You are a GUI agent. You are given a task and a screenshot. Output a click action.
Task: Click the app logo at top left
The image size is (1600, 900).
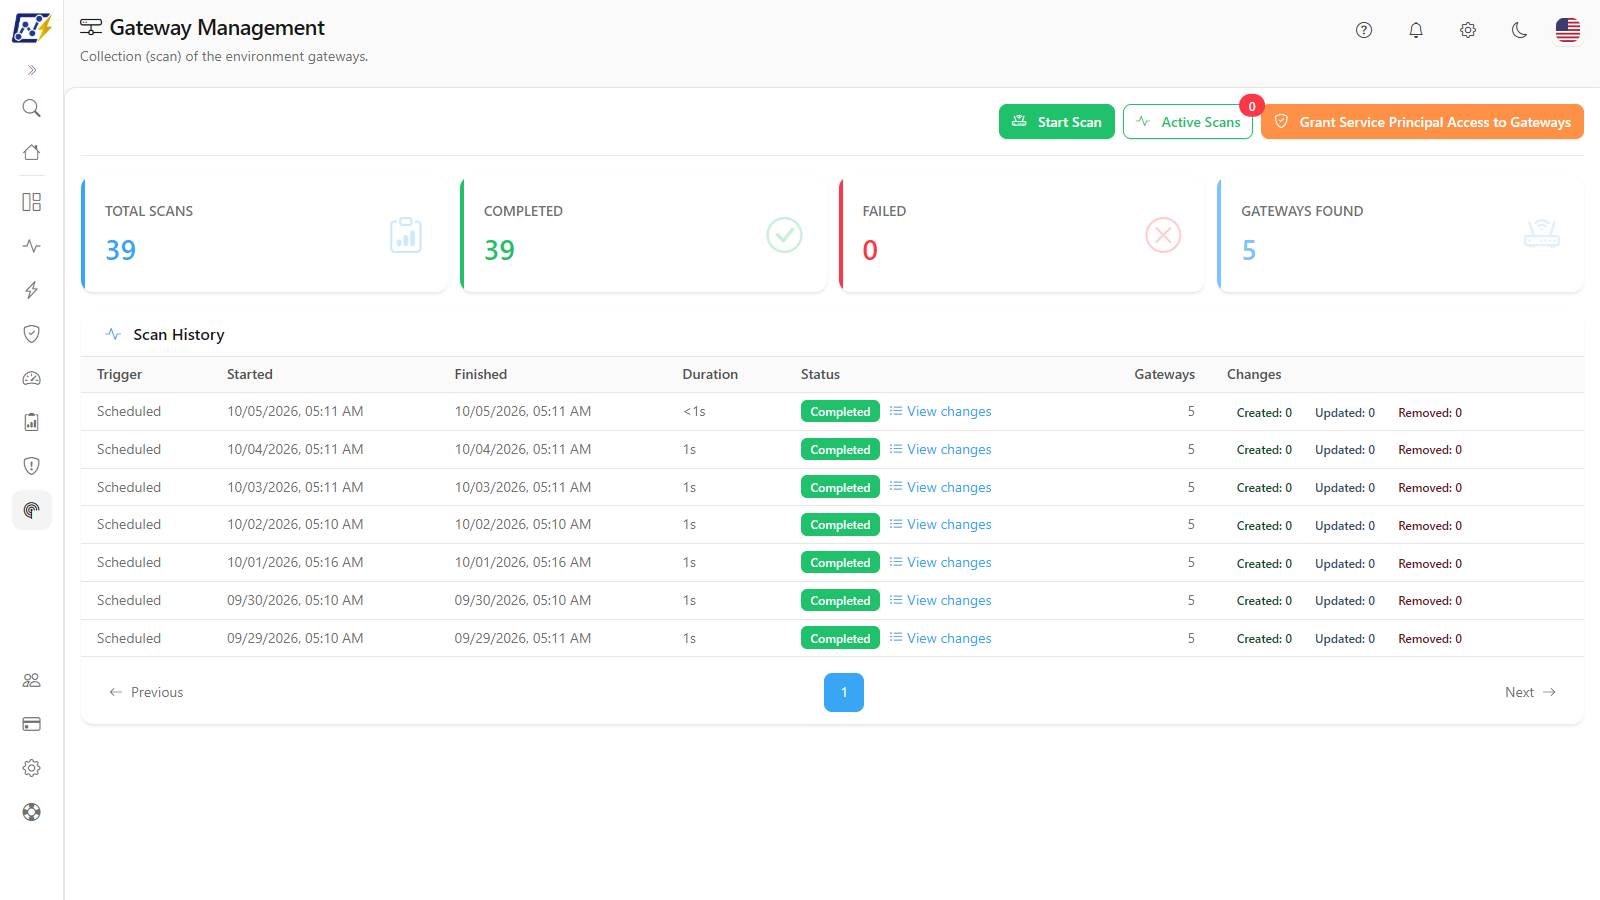(x=32, y=27)
